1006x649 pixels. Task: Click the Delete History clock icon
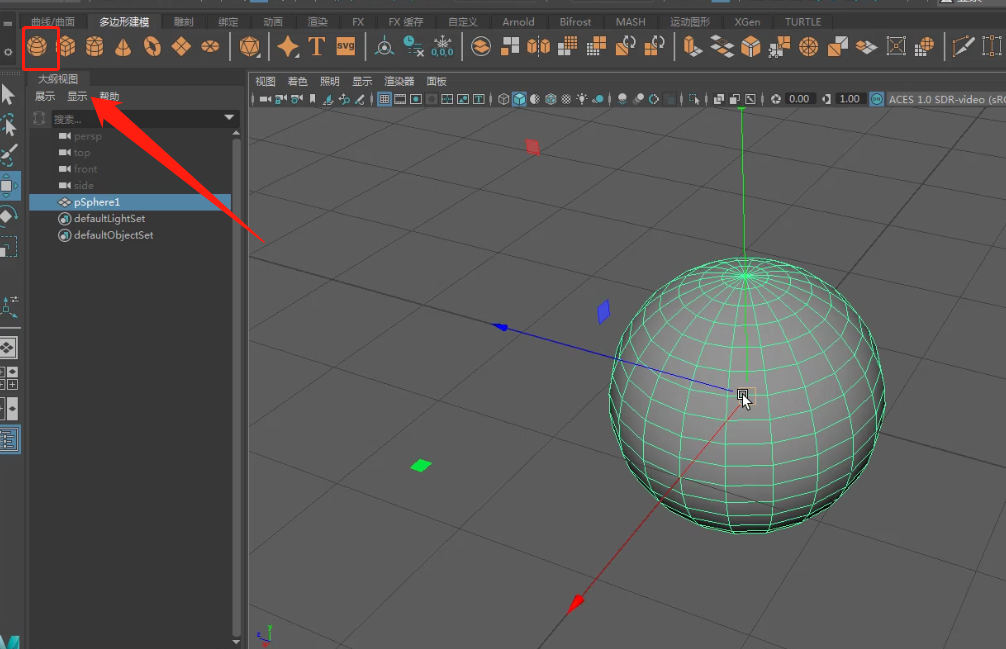[413, 46]
